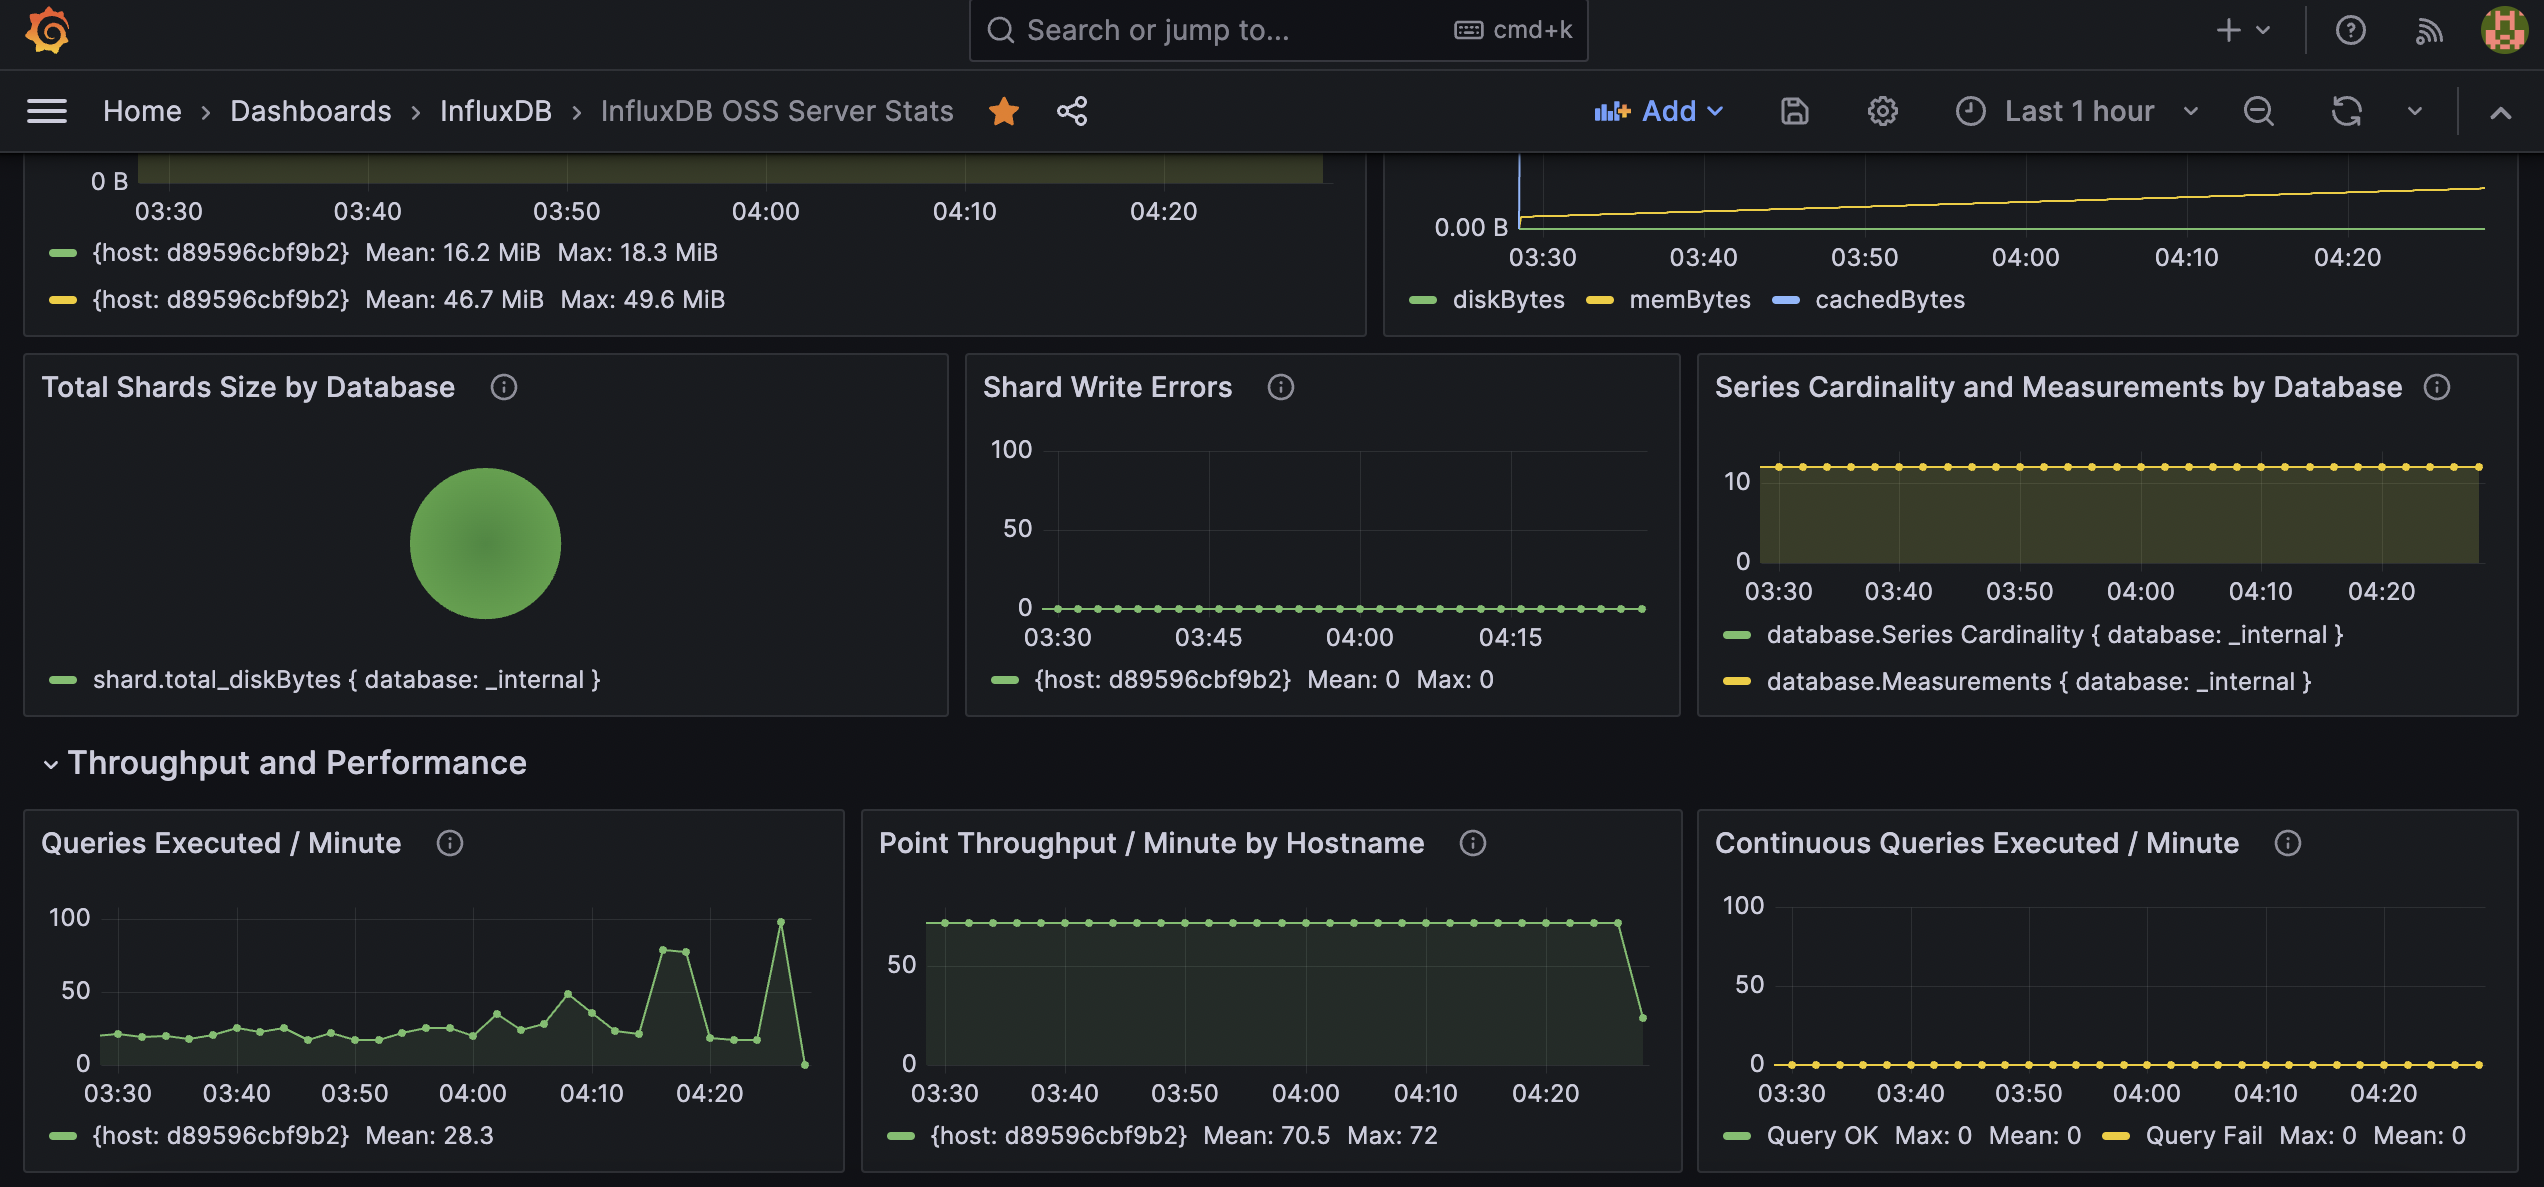This screenshot has width=2544, height=1187.
Task: Toggle the Query Fail legend series
Action: tap(2203, 1136)
